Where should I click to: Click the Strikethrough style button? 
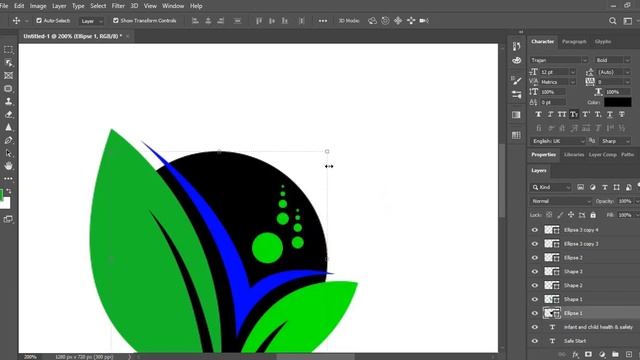pos(621,115)
